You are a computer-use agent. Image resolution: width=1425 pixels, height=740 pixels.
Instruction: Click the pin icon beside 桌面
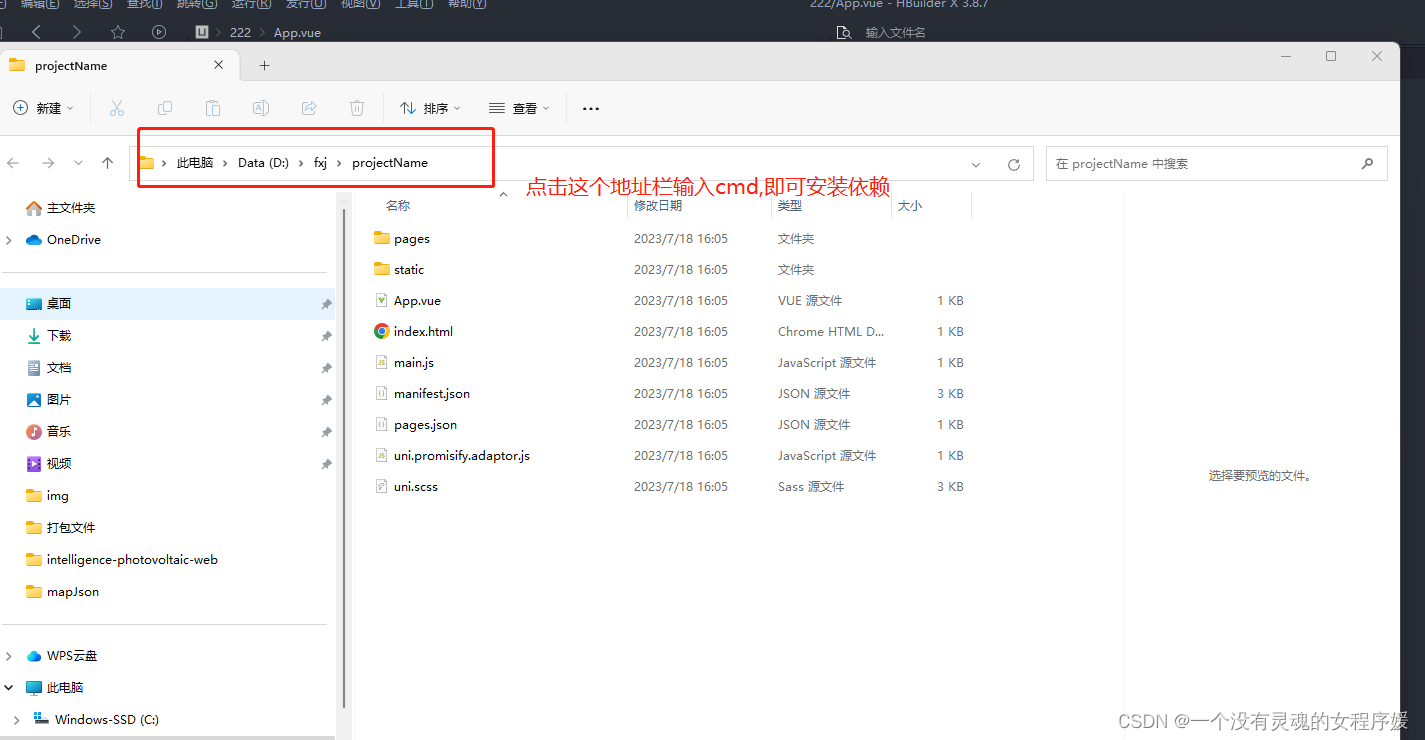(x=326, y=304)
